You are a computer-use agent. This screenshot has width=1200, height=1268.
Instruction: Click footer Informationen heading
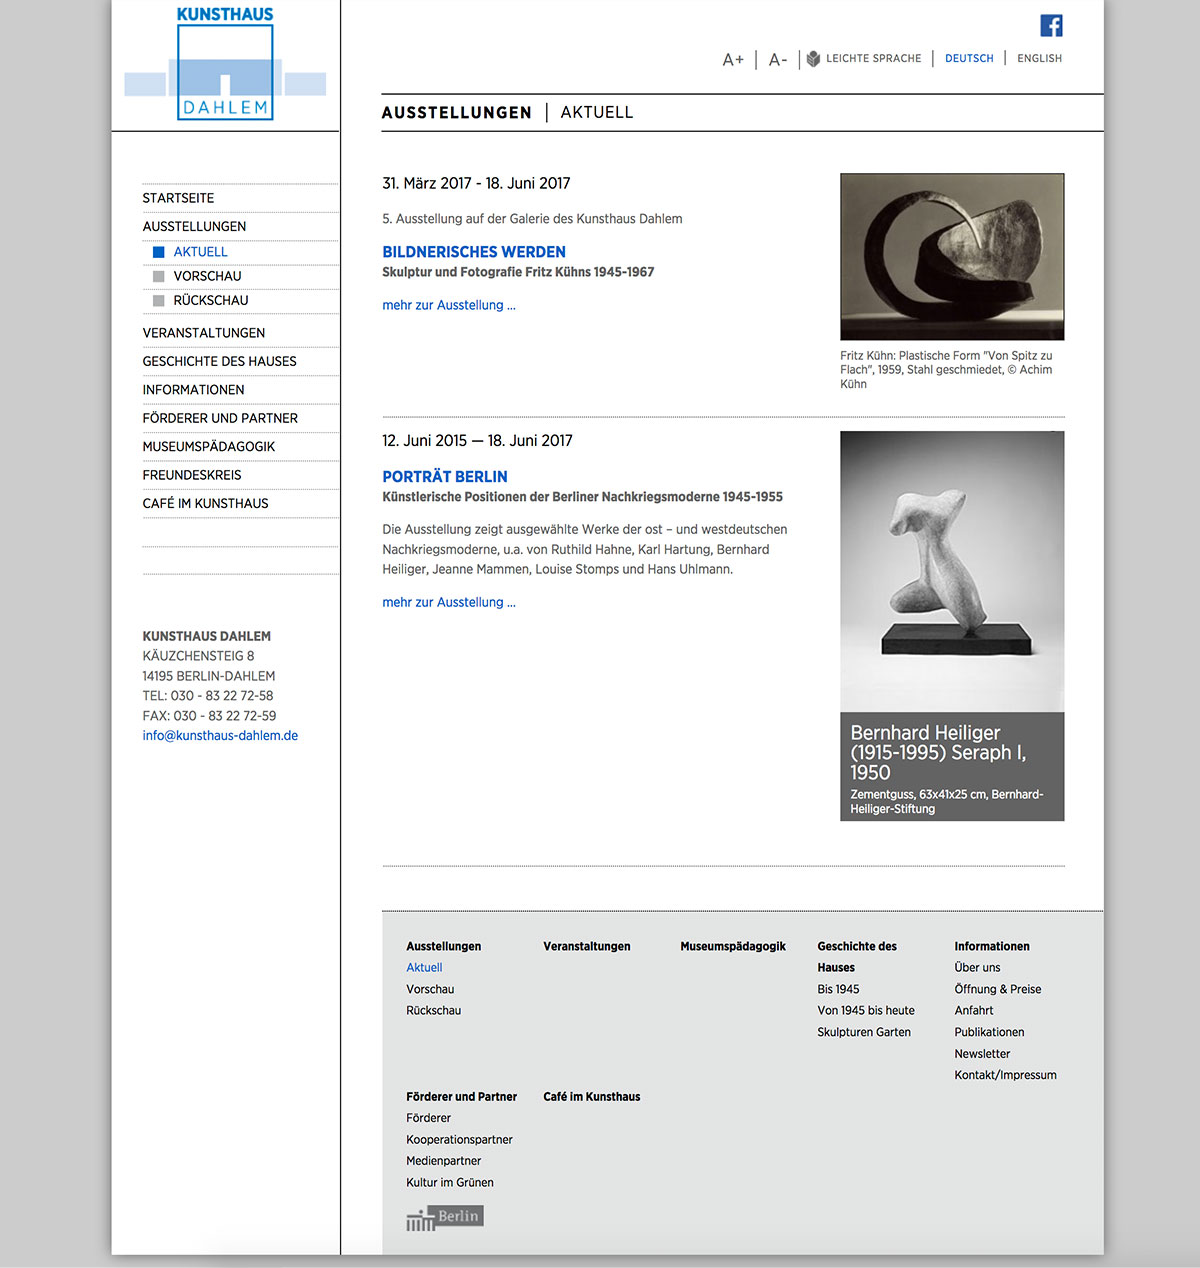(x=992, y=947)
